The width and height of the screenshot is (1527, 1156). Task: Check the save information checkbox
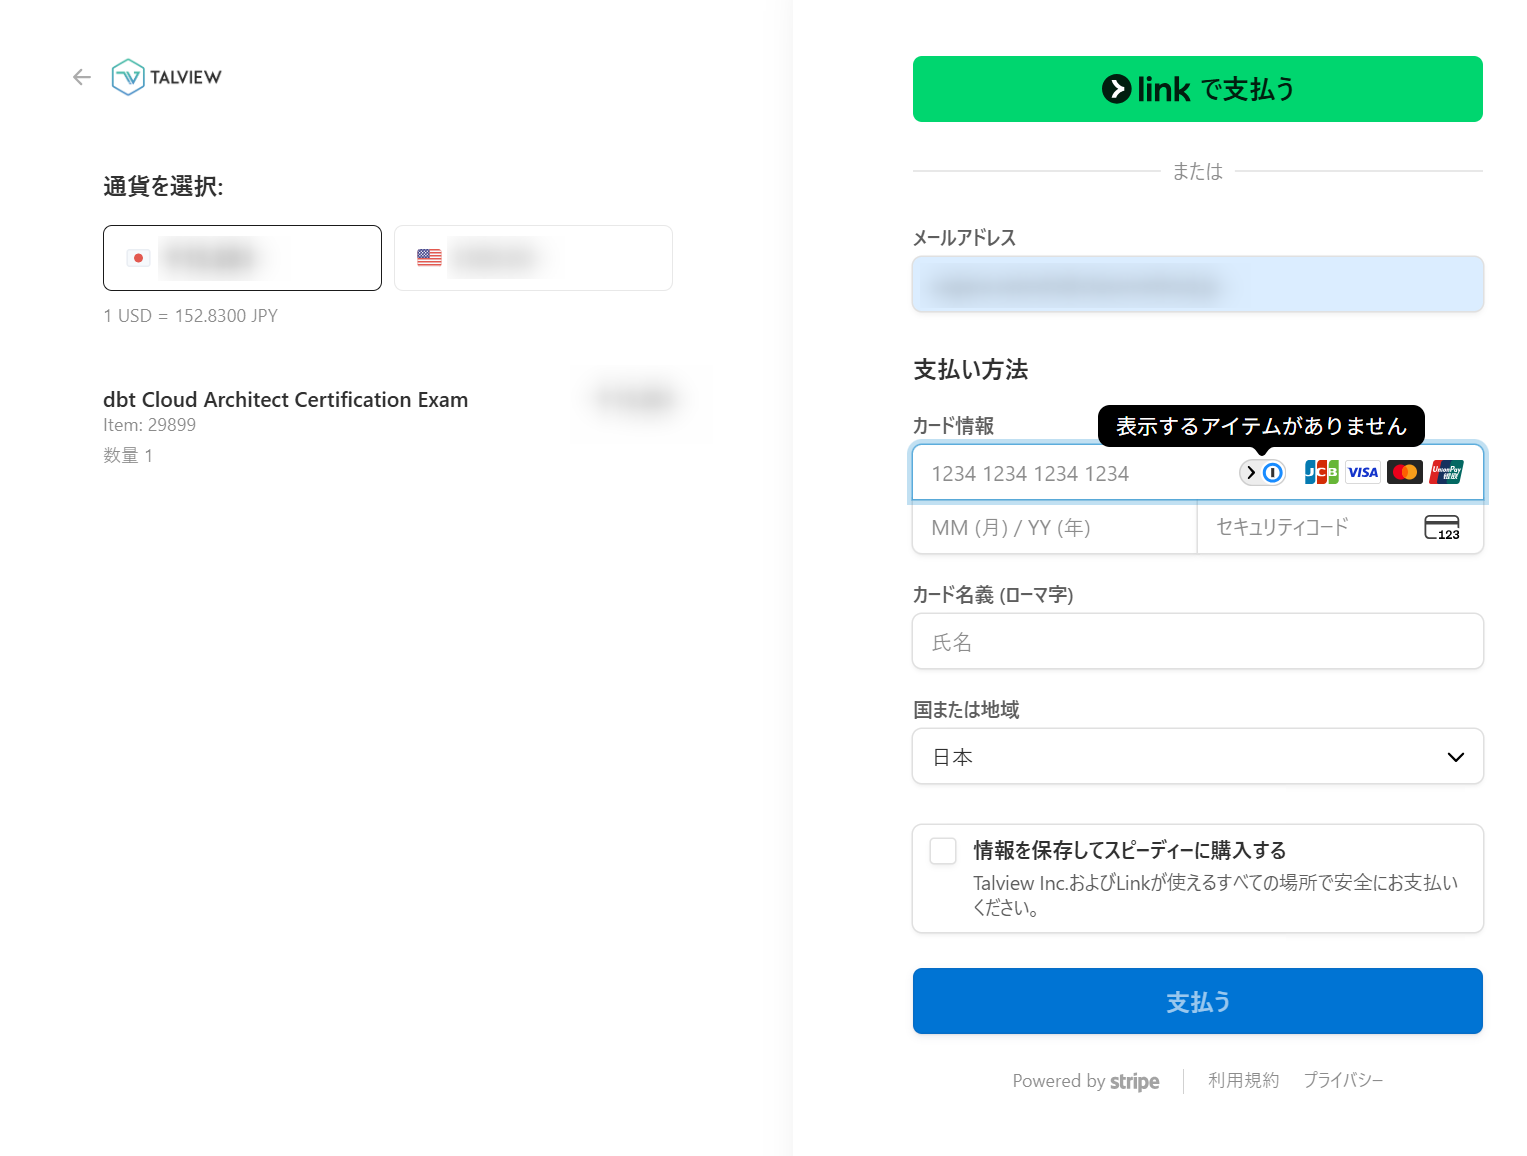[x=943, y=851]
